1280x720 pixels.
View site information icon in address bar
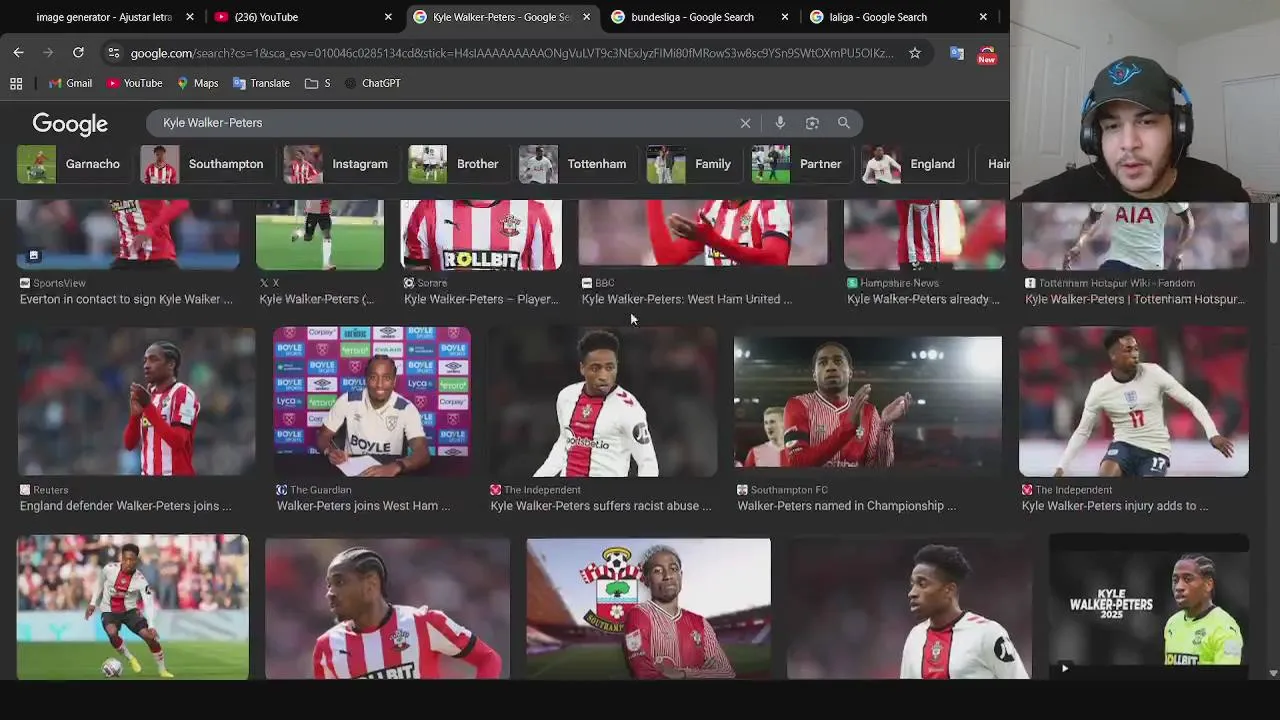coord(113,53)
